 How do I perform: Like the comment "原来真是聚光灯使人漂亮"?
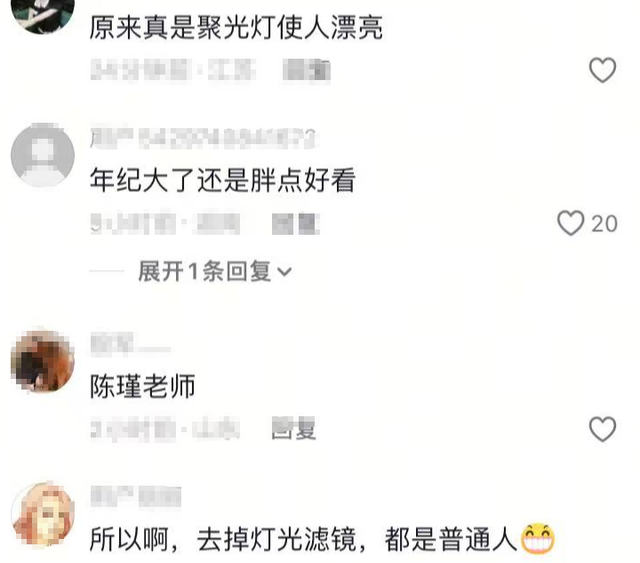pos(602,70)
